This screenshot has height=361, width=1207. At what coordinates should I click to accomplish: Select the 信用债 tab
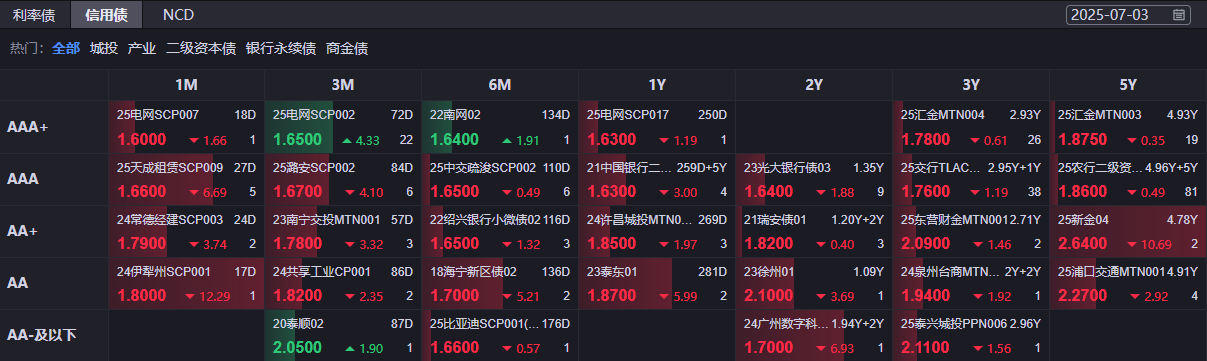click(107, 14)
